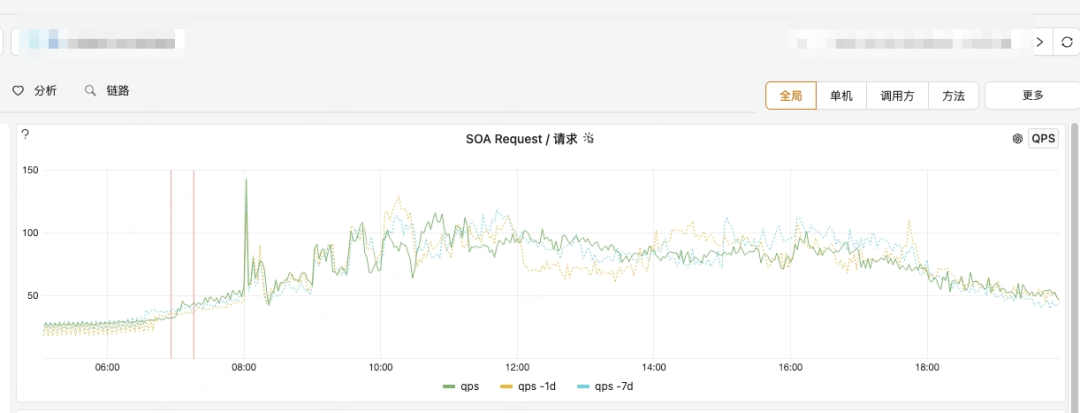Open the help question mark on chart panel
This screenshot has width=1080, height=413.
[x=25, y=134]
